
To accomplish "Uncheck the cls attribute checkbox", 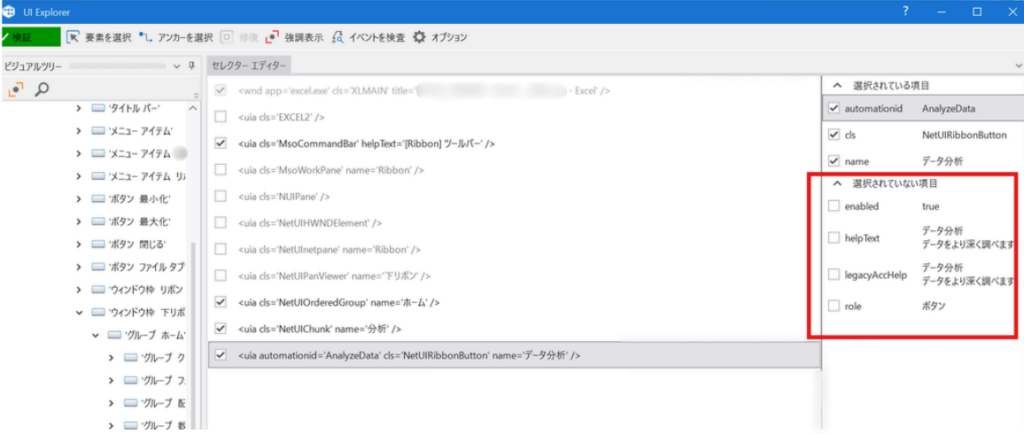I will coord(833,134).
